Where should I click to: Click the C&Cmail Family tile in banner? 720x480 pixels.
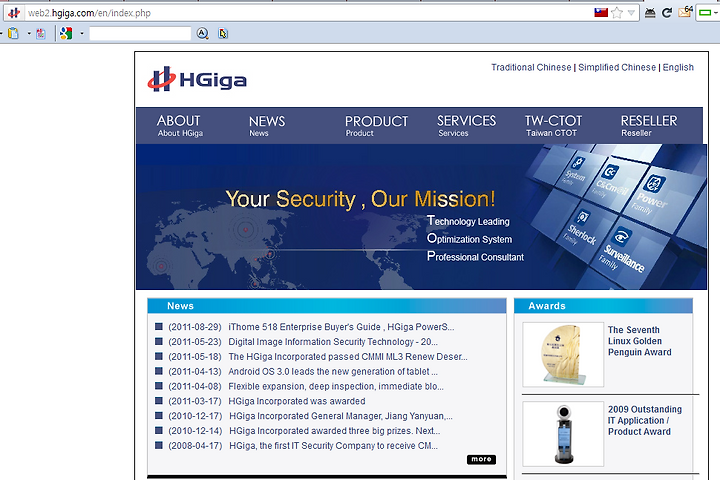pyautogui.click(x=611, y=182)
